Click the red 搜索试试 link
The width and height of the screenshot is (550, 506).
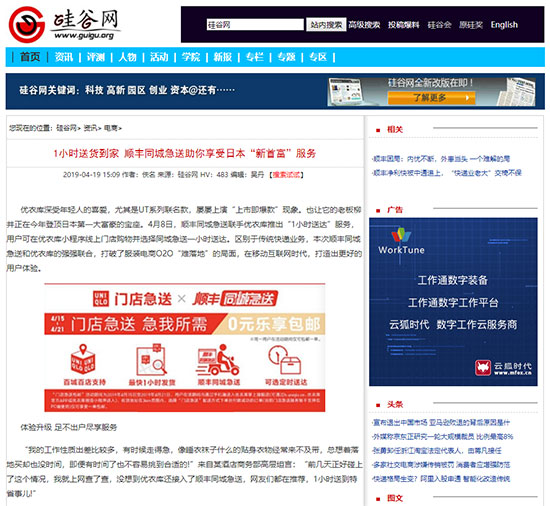[286, 174]
